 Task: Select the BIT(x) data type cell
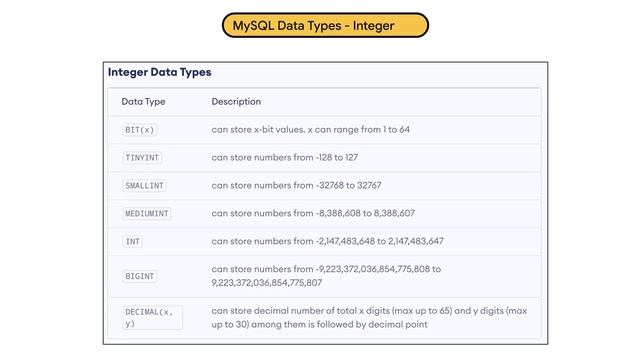coord(140,130)
